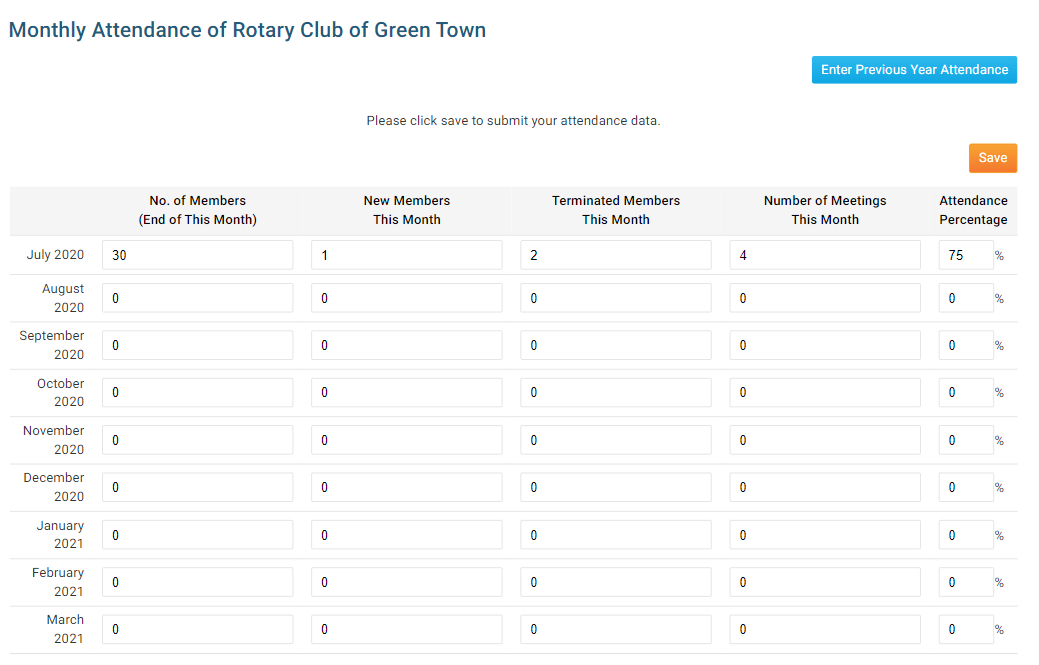Open Enter Previous Year Attendance

[x=914, y=70]
